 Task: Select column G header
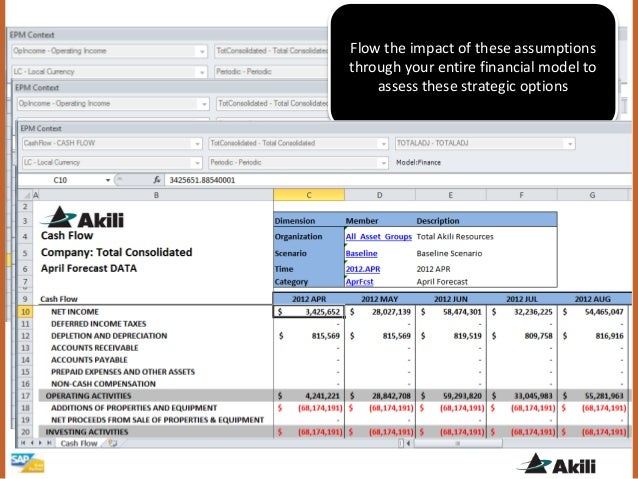pos(592,195)
